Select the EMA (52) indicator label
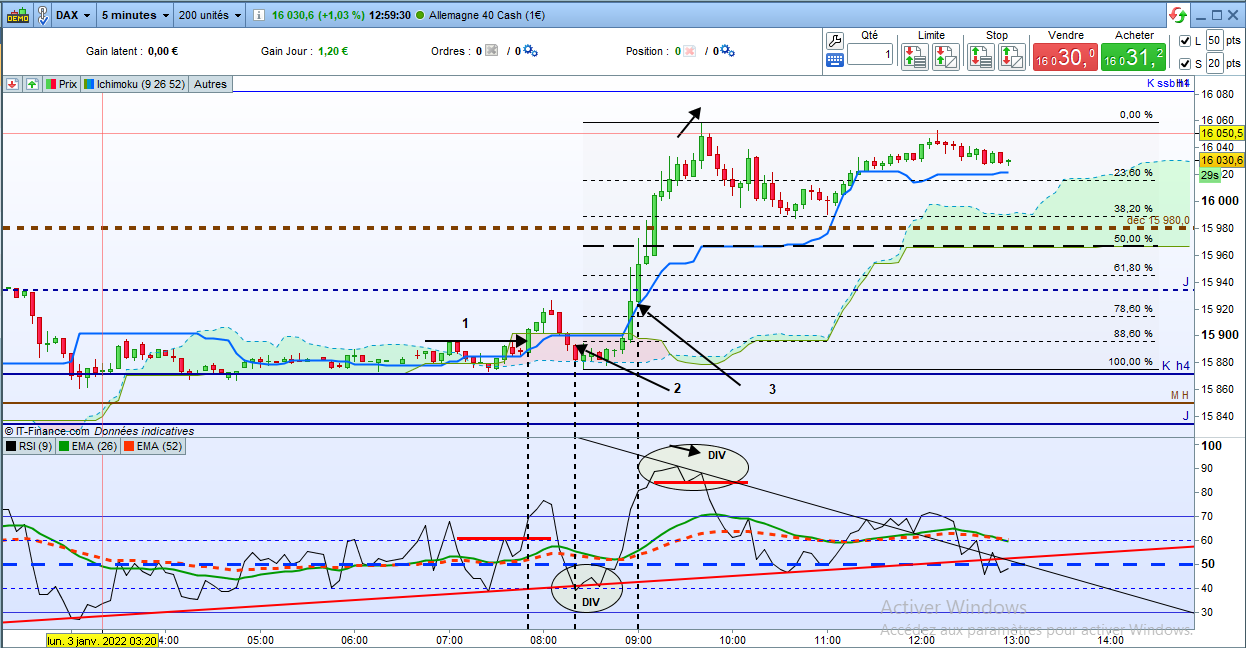Screen dimensions: 1246x648 (154, 446)
